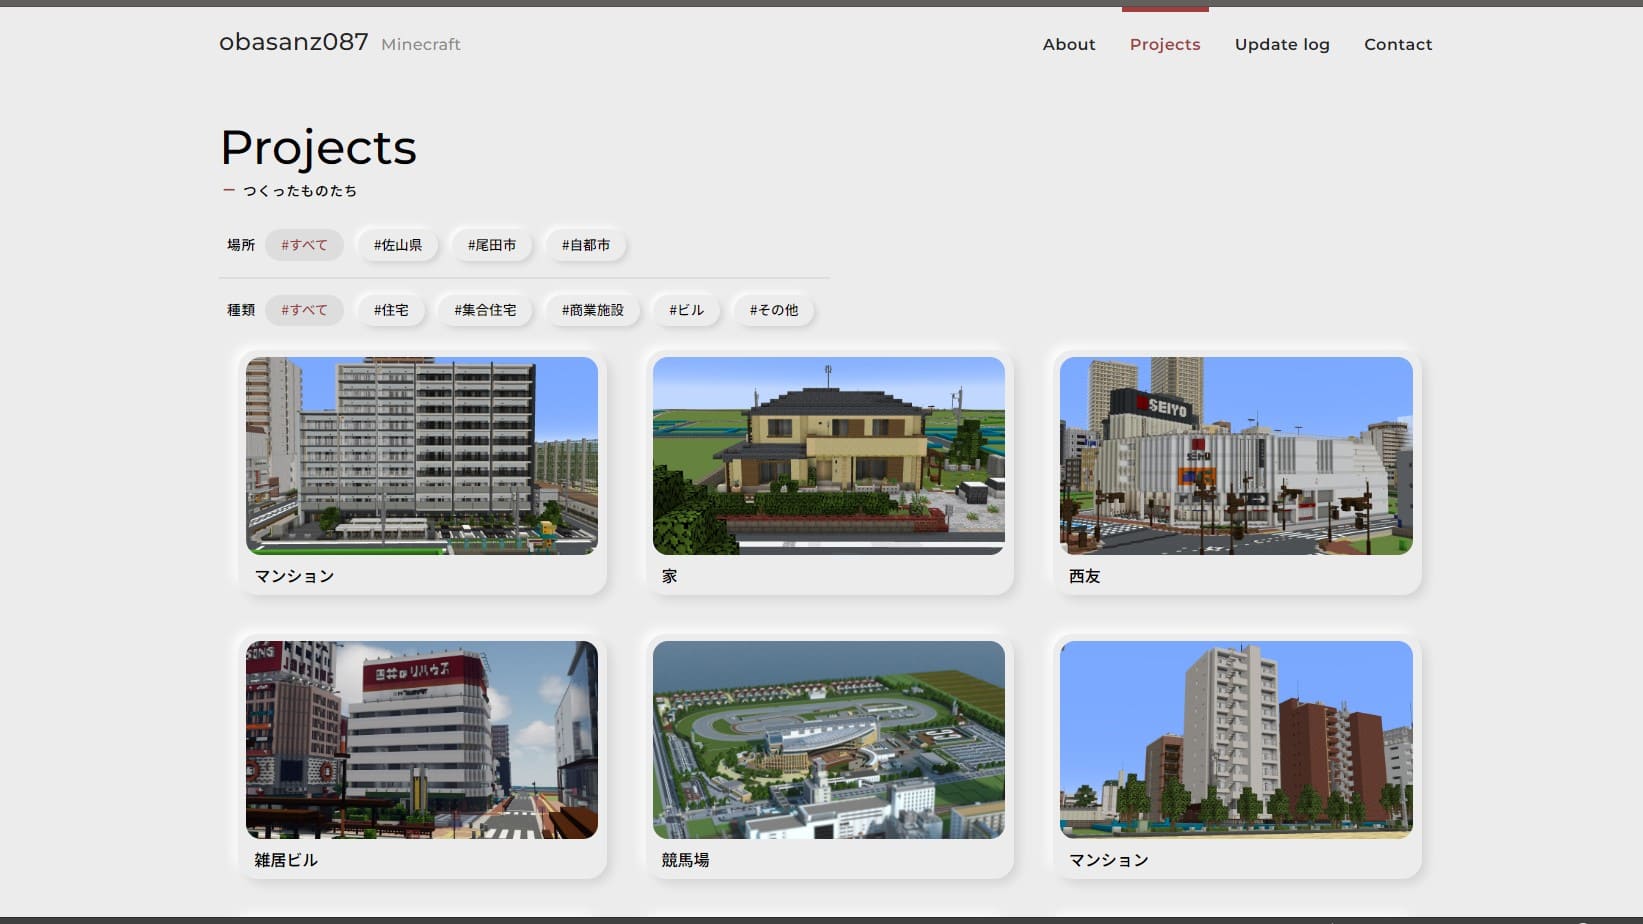
Task: Filter projects by #佐山県 location
Action: (x=397, y=245)
